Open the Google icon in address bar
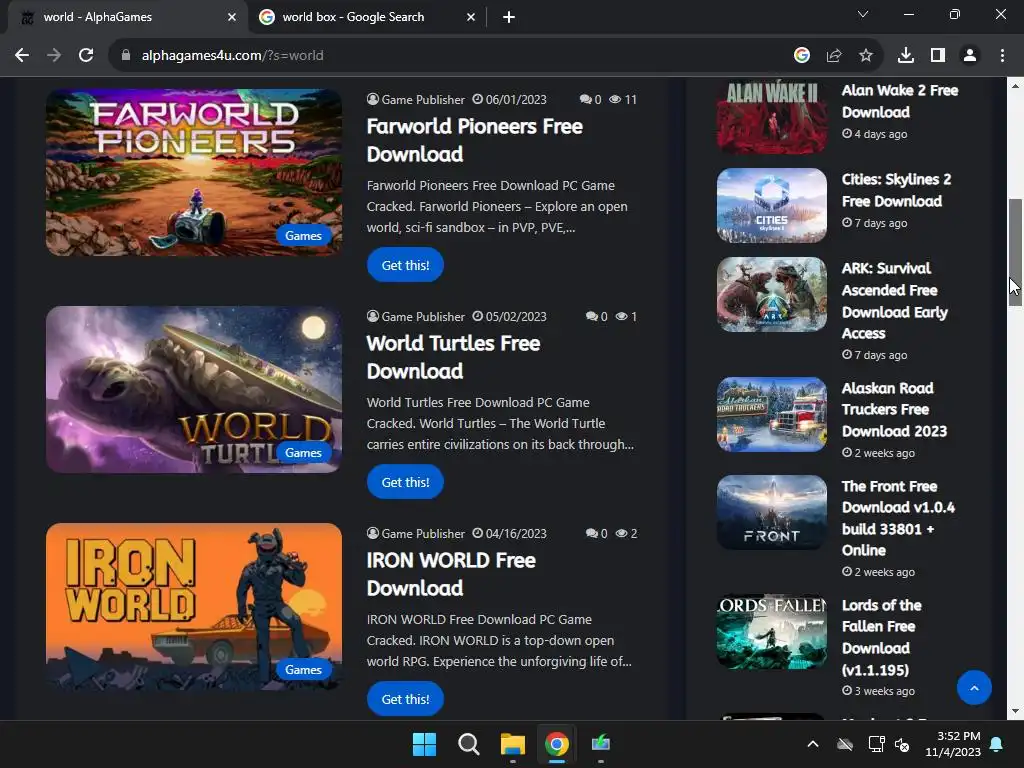This screenshot has height=768, width=1024. 802,56
